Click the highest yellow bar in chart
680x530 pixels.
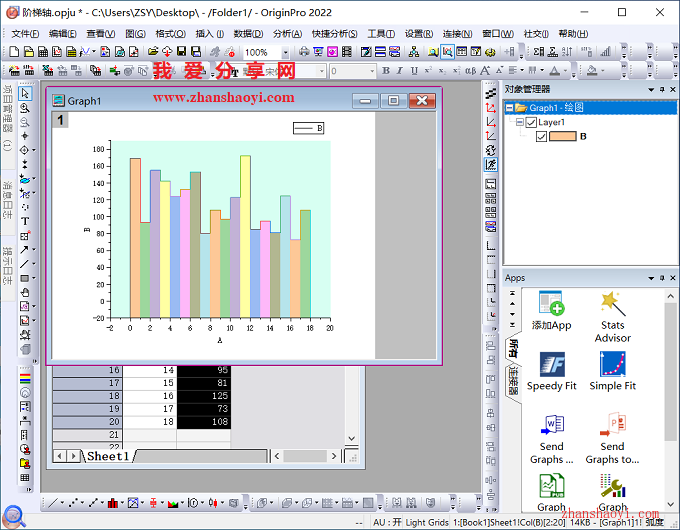click(245, 236)
